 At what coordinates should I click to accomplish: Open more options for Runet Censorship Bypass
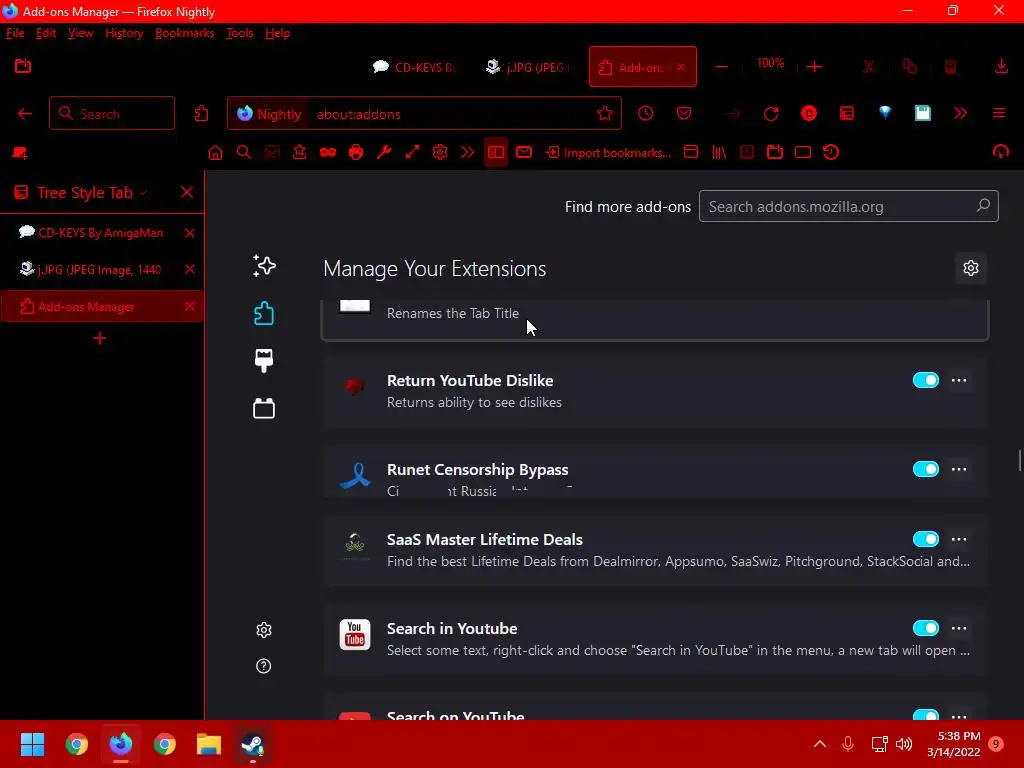pyautogui.click(x=959, y=469)
